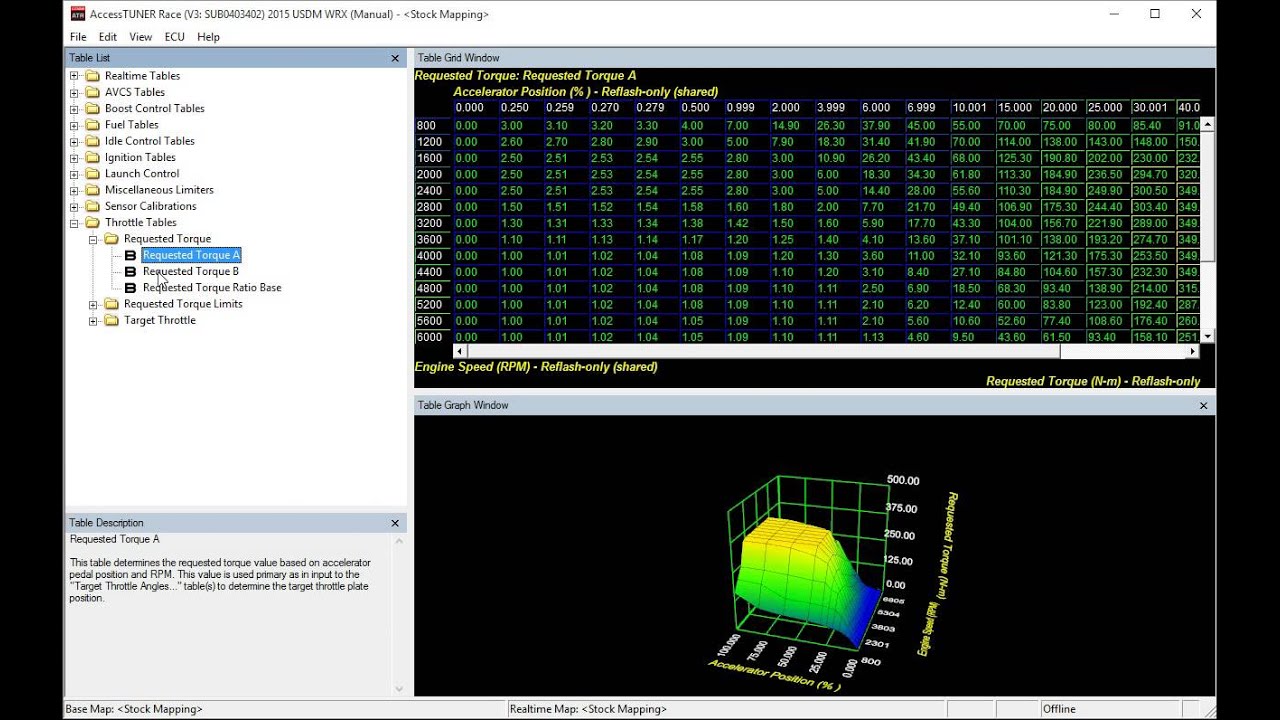Click the Ignition Tables folder icon
The width and height of the screenshot is (1280, 720).
(93, 157)
